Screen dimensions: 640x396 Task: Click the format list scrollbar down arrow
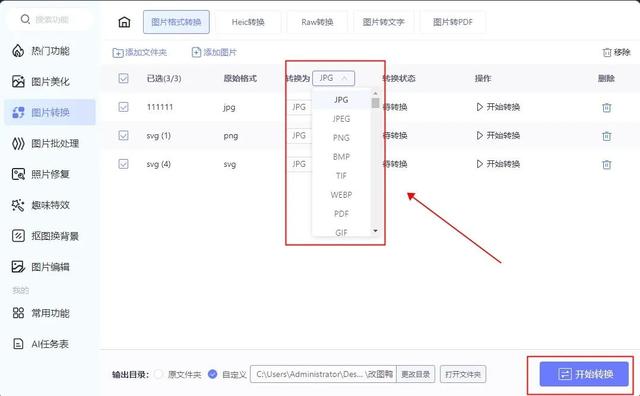376,231
